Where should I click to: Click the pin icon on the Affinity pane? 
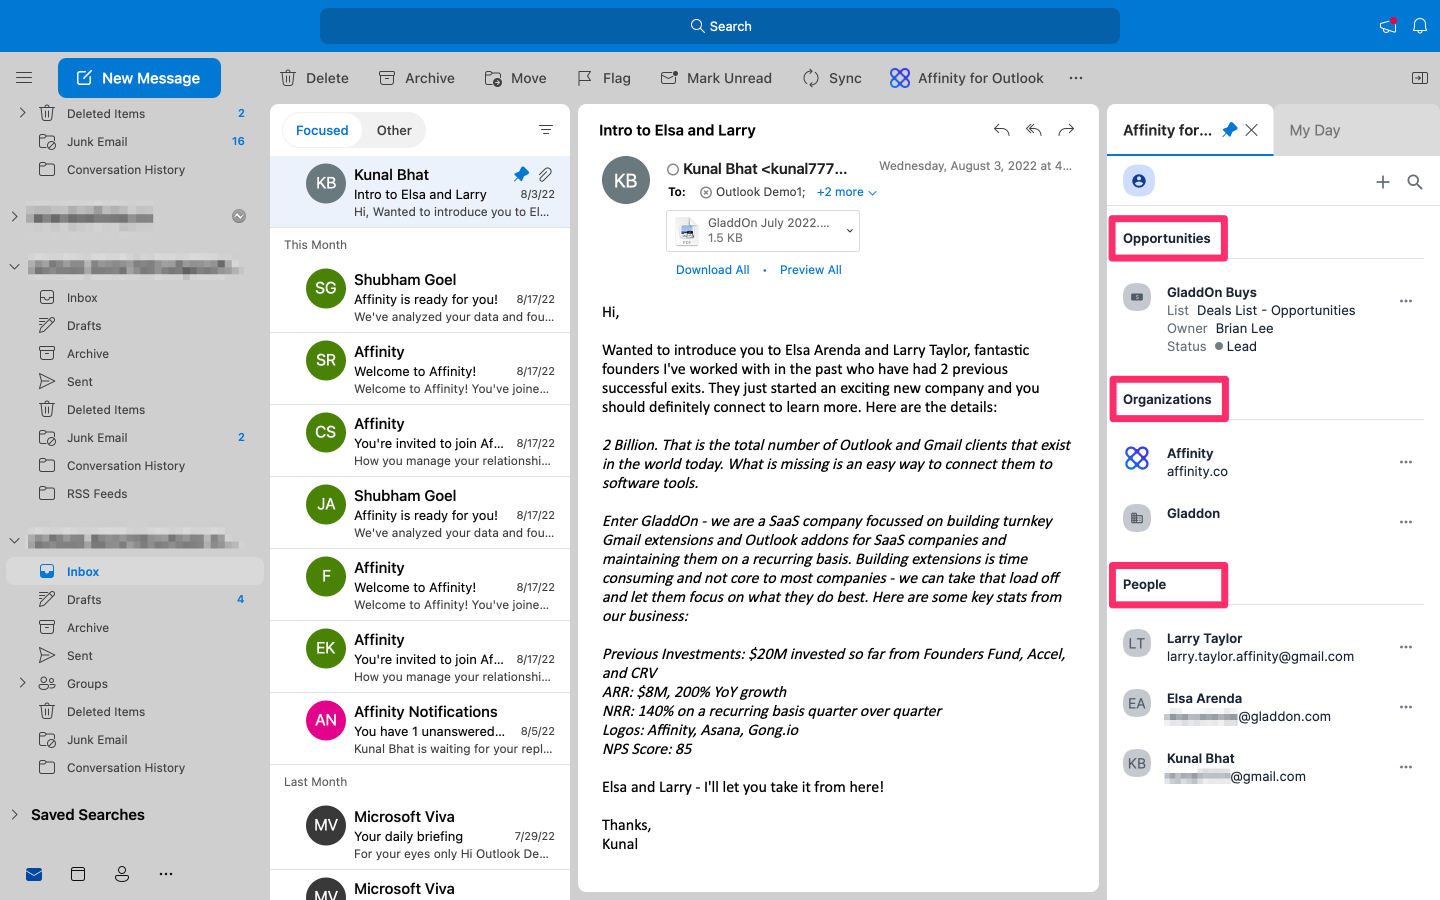coord(1230,130)
